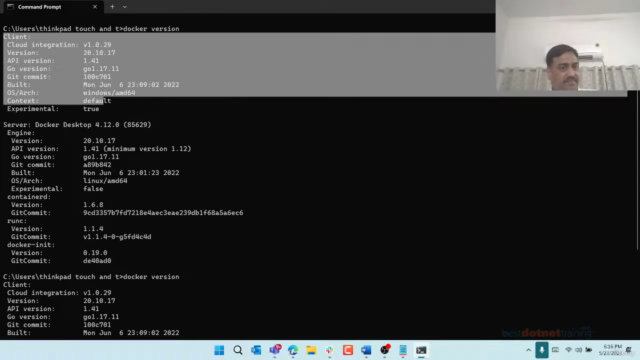
Task: Launch Microsoft Edge from the taskbar
Action: click(293, 350)
